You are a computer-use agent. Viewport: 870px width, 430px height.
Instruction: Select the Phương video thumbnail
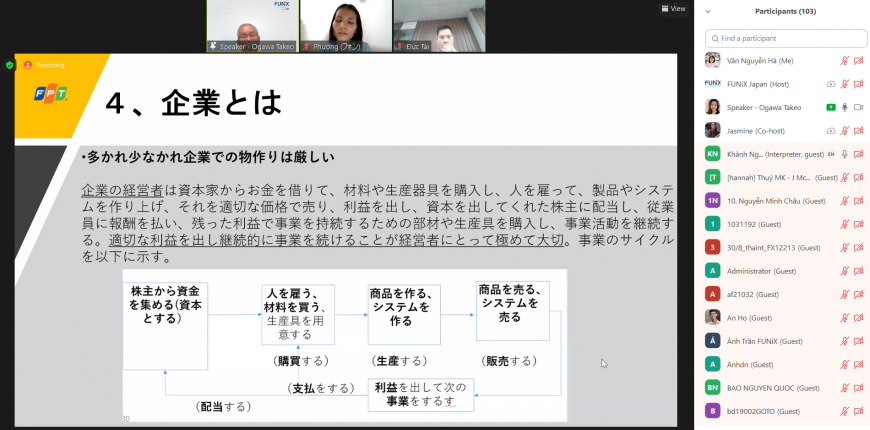(x=345, y=26)
